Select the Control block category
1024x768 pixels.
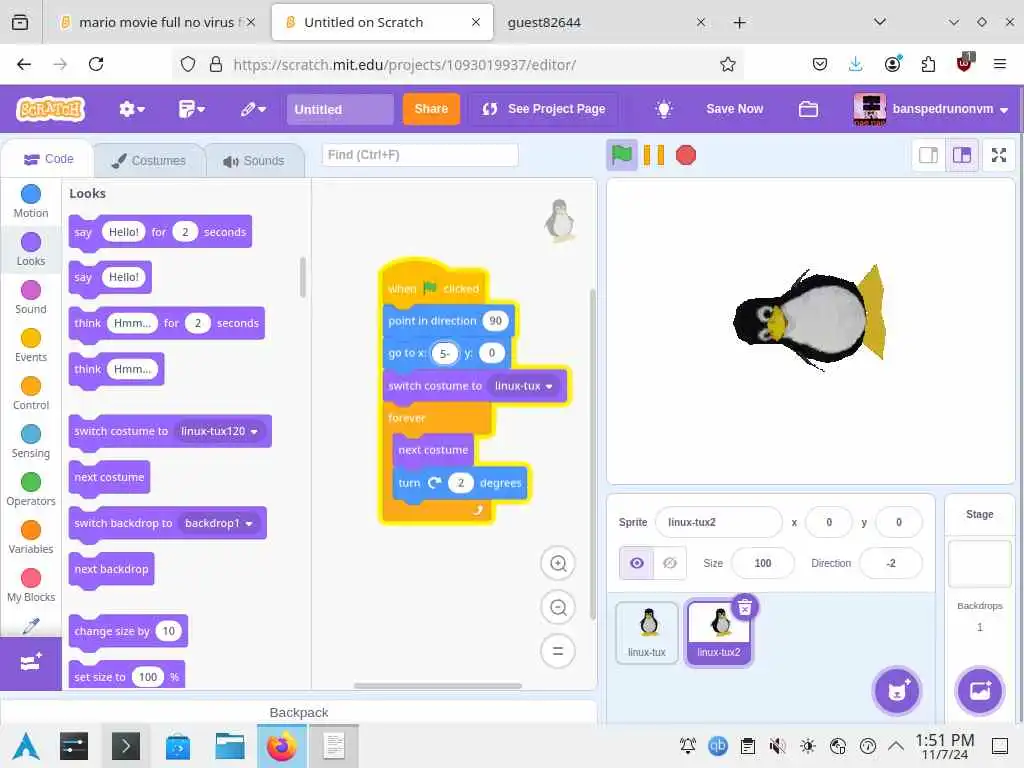click(x=31, y=394)
